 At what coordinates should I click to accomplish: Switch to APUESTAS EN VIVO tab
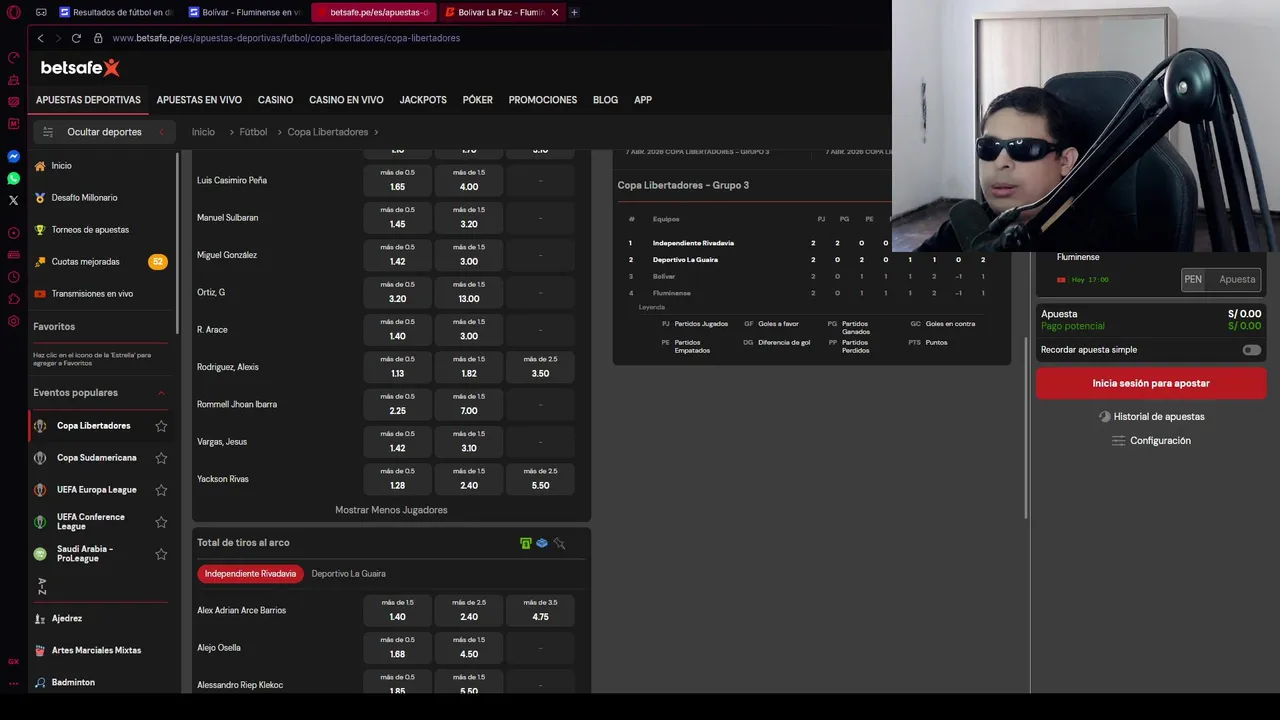(x=199, y=100)
